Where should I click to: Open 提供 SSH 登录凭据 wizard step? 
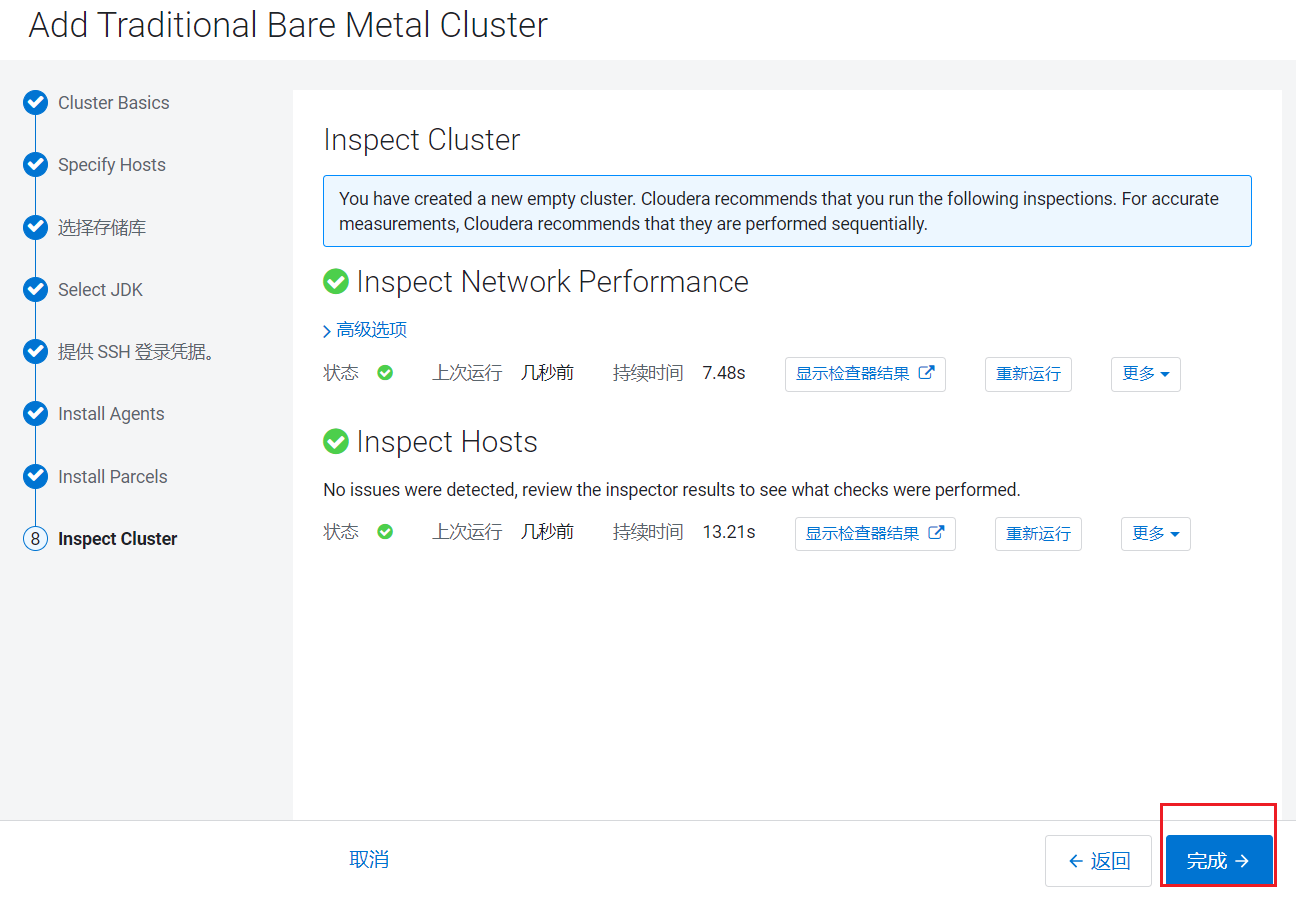[137, 352]
